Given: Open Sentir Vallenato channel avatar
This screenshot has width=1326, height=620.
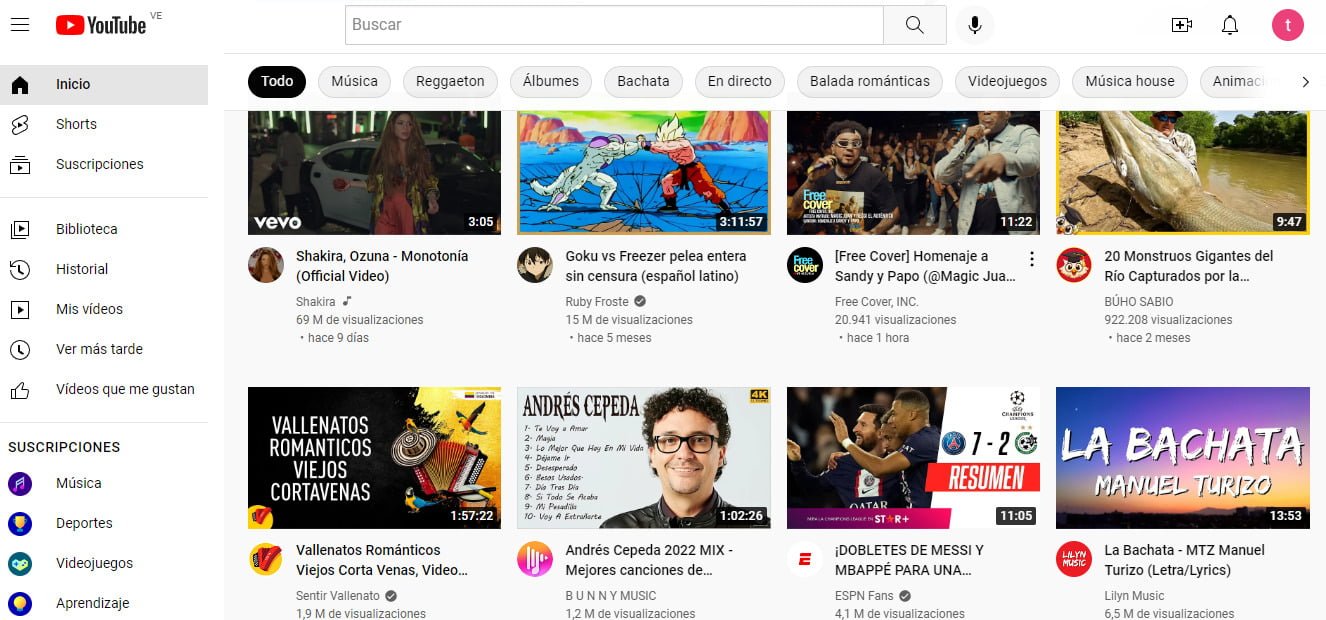Looking at the screenshot, I should (266, 559).
